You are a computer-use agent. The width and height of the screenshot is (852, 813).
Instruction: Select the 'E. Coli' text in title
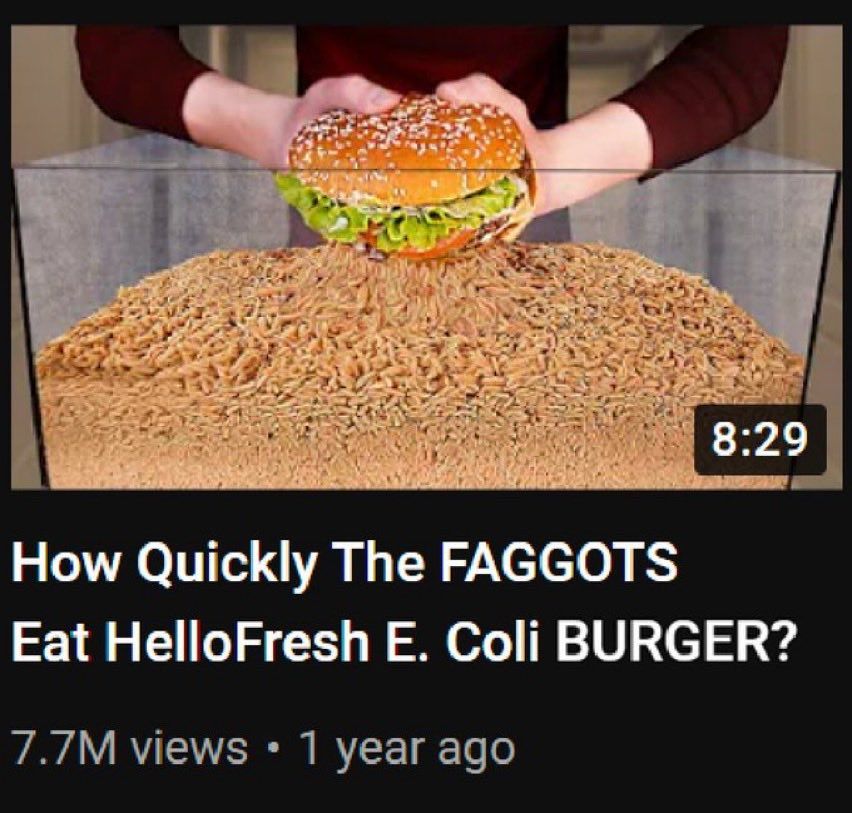(464, 639)
